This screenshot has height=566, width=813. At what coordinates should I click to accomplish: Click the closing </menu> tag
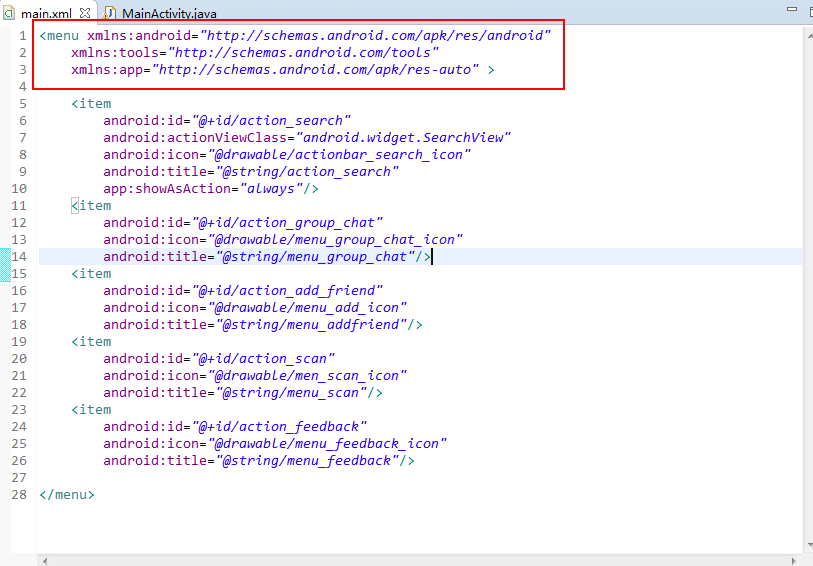67,494
